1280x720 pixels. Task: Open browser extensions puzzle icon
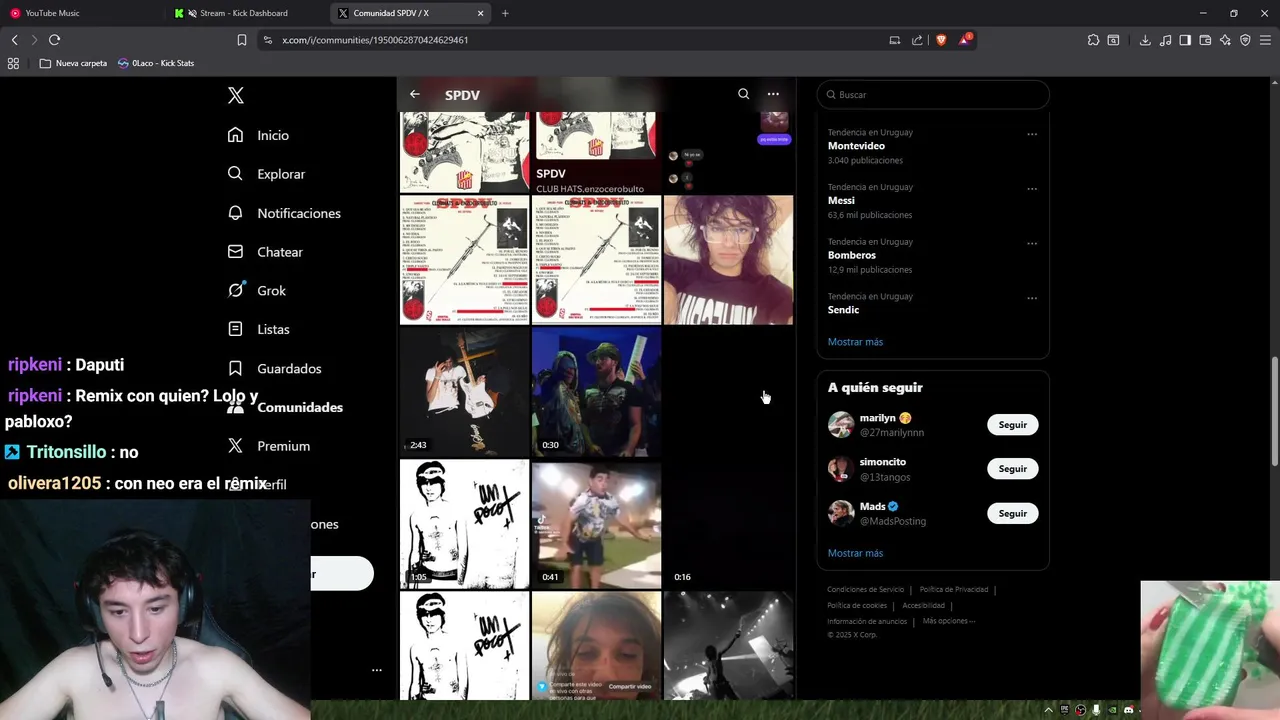[x=1093, y=40]
